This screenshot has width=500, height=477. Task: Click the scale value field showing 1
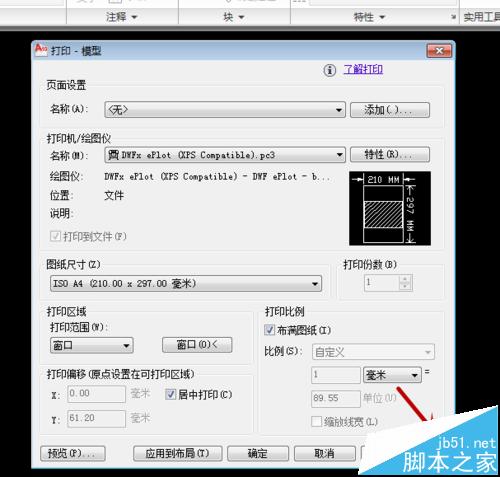(x=336, y=375)
